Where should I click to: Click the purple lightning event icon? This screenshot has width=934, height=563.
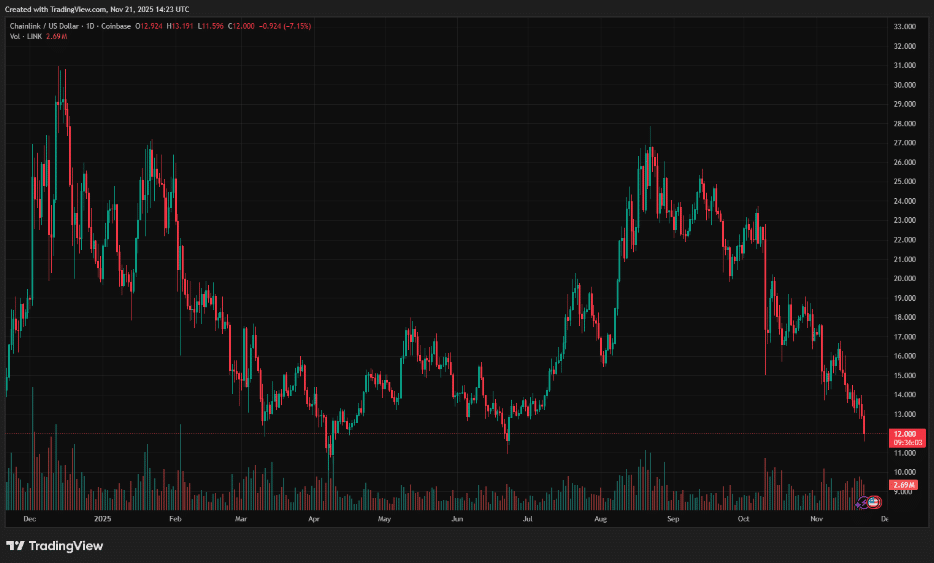coord(865,500)
